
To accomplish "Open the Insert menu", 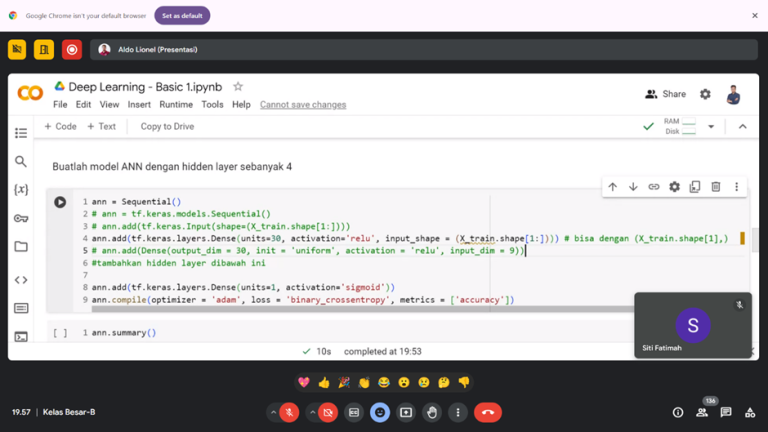I will coord(139,105).
